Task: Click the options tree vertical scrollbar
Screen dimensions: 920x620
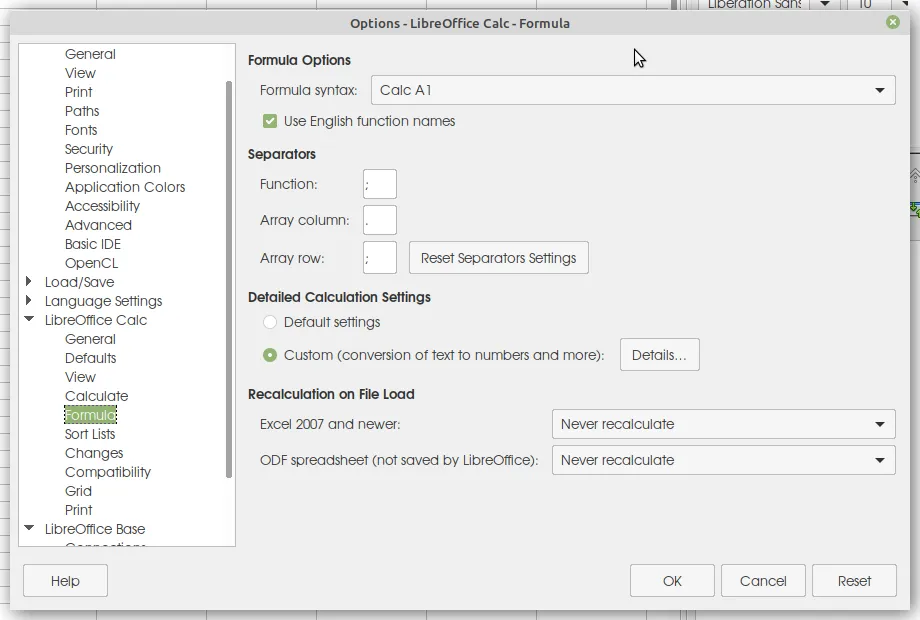Action: 229,280
